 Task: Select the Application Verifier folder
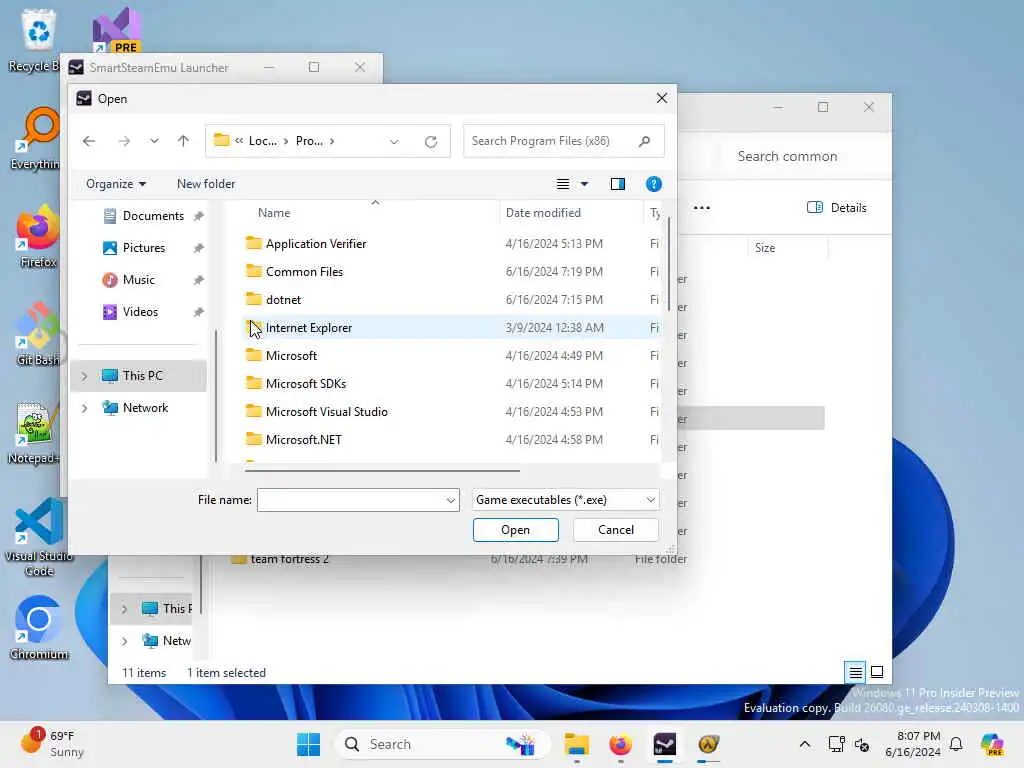[x=451, y=244]
